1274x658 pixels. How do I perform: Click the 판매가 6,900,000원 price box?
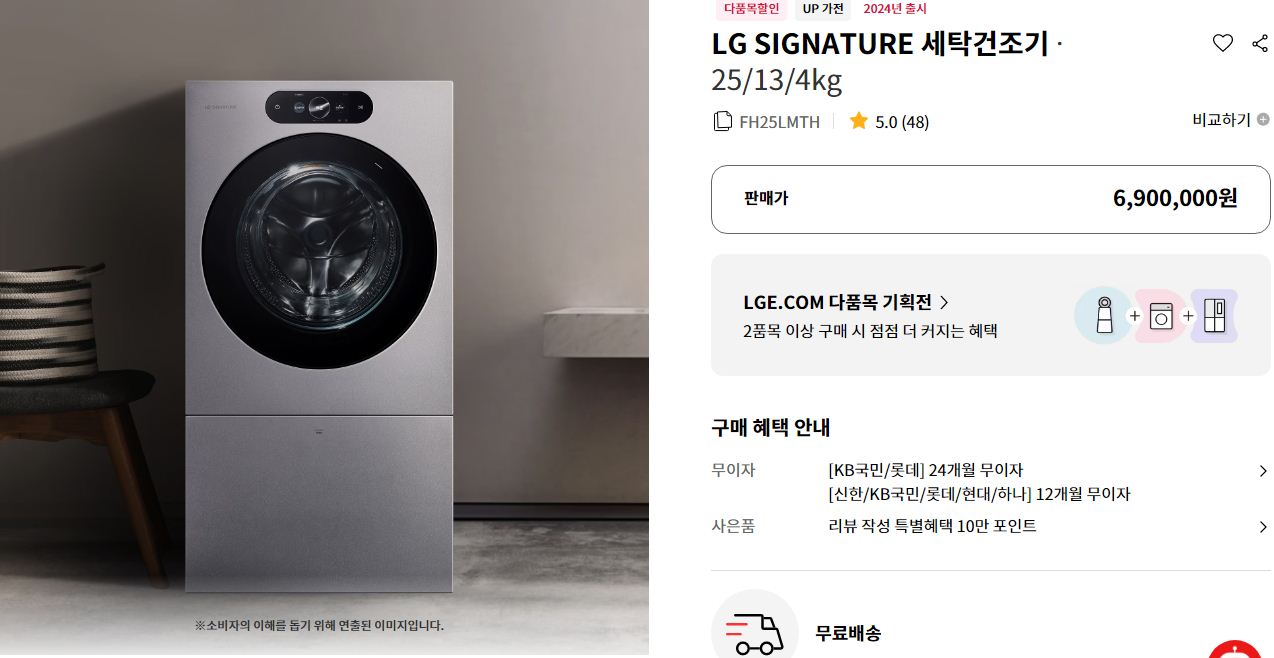tap(990, 199)
